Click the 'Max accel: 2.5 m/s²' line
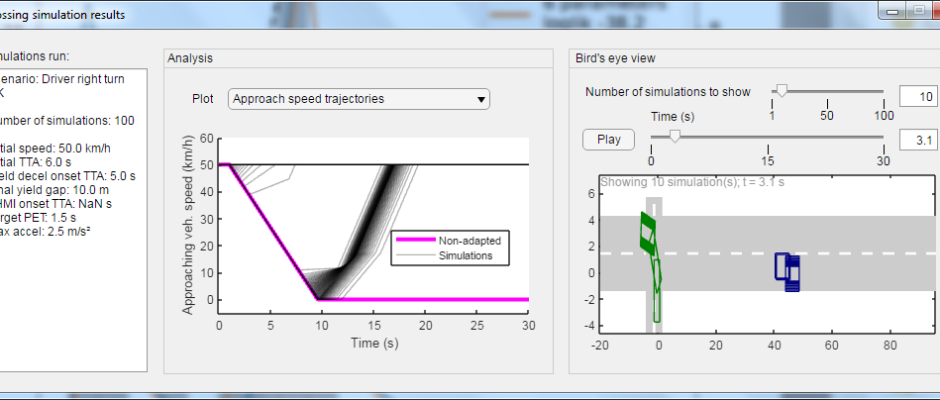This screenshot has width=940, height=400. (x=45, y=231)
